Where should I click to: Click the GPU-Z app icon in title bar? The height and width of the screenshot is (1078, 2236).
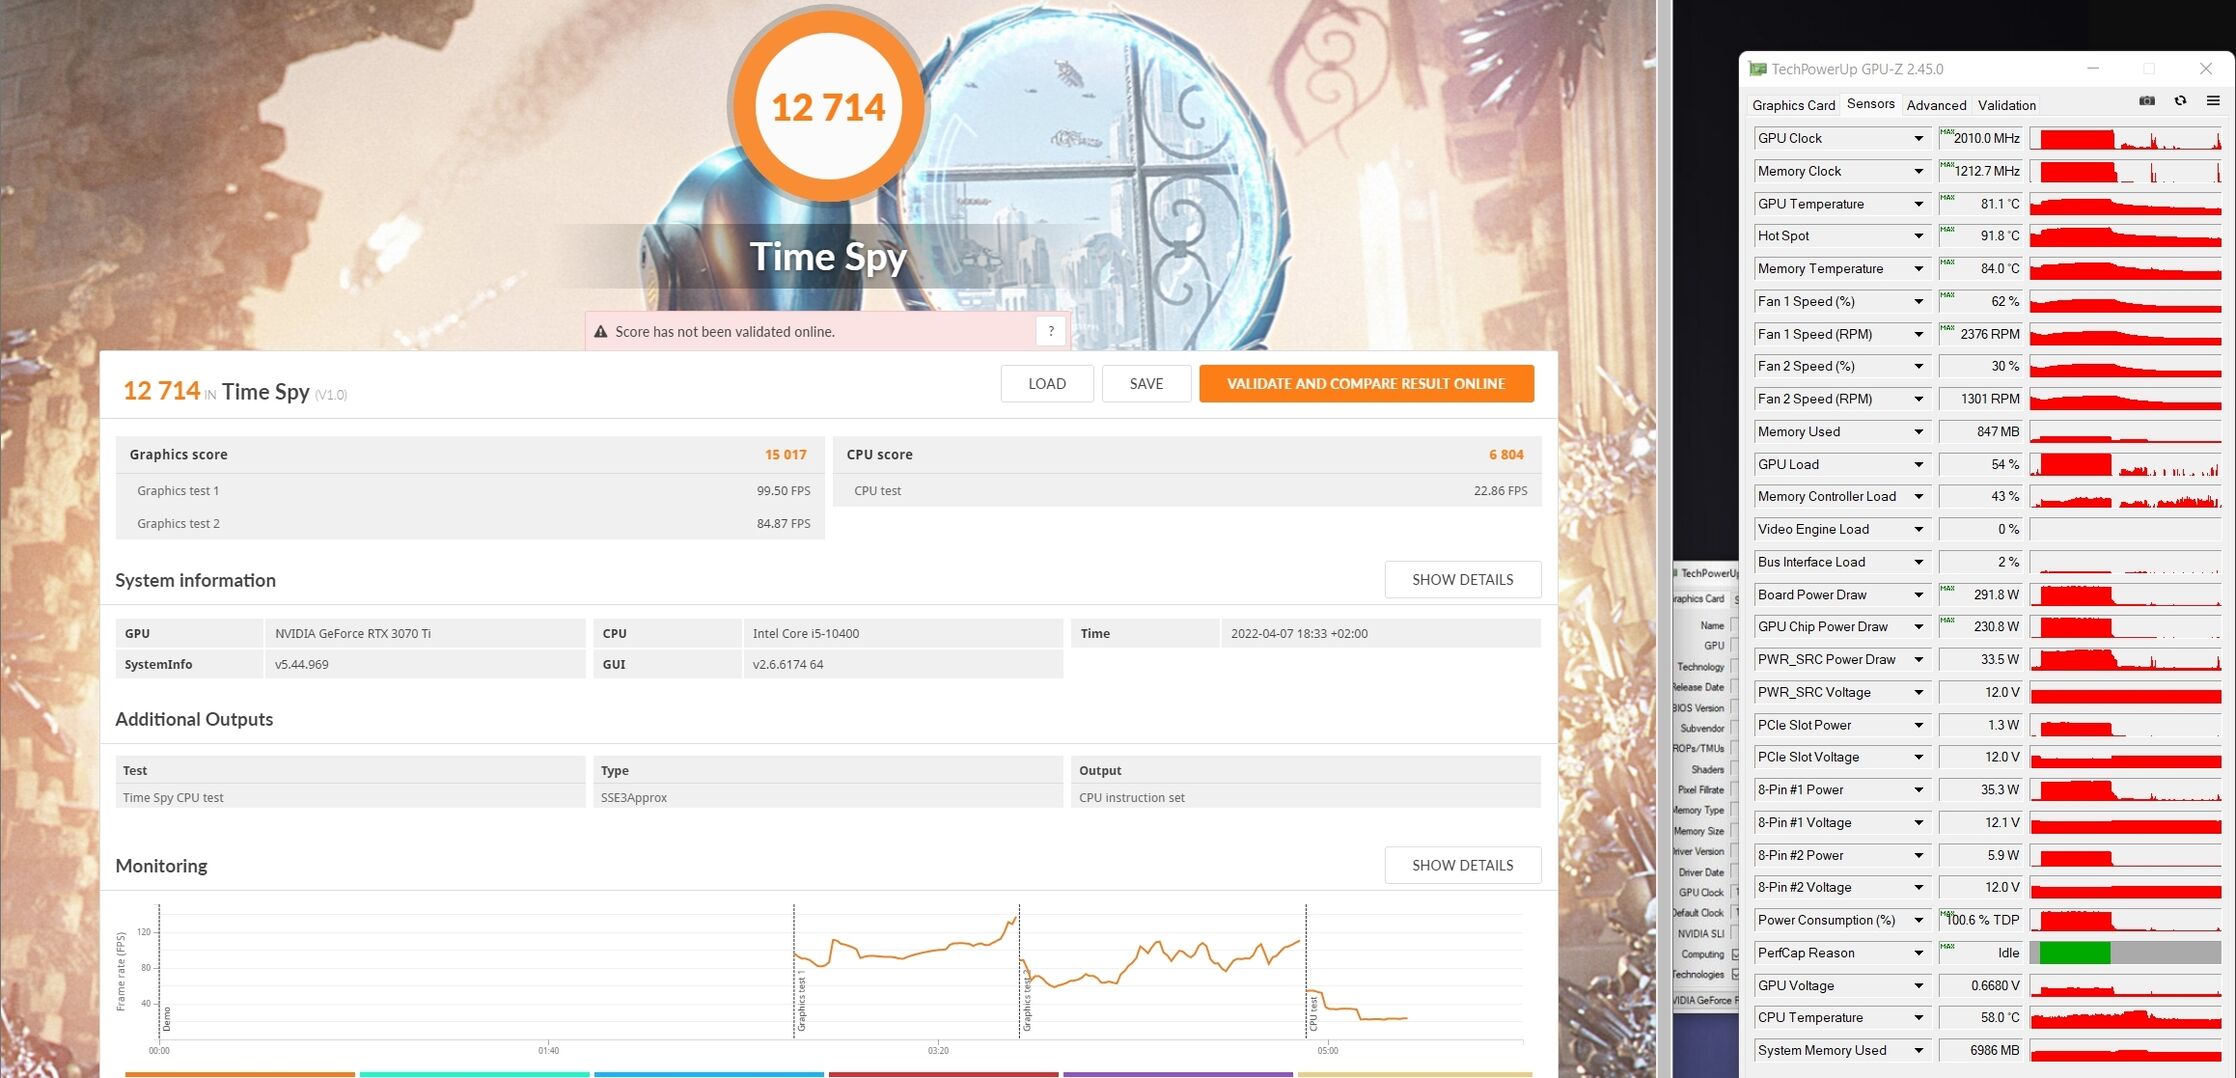1757,69
